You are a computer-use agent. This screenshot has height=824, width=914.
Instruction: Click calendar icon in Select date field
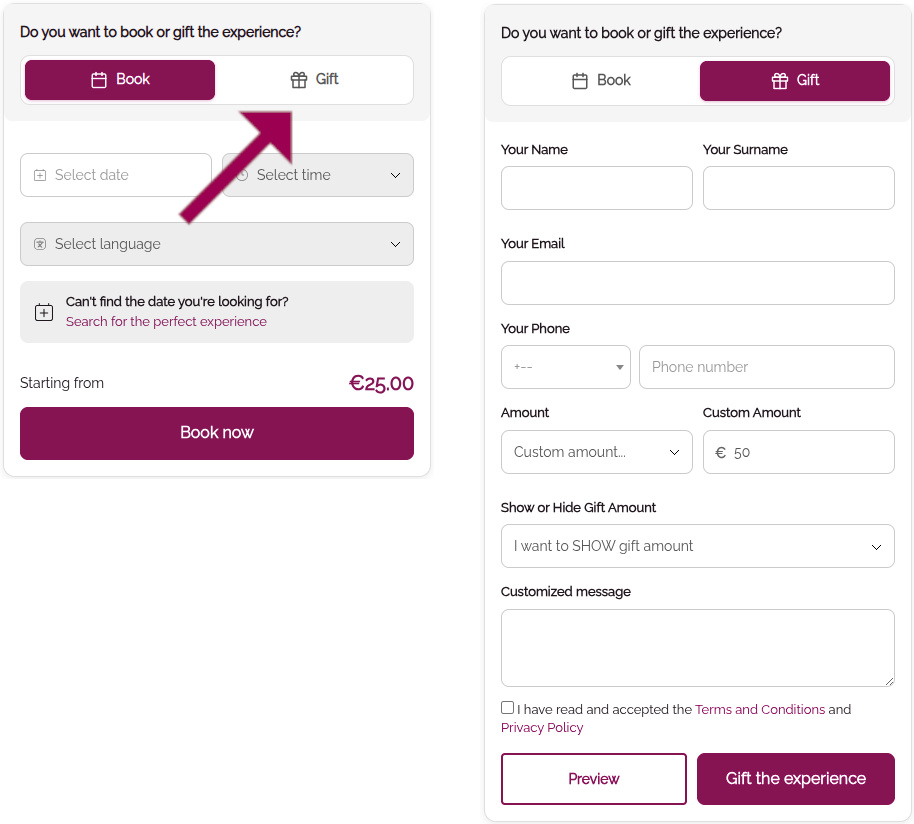(x=40, y=175)
